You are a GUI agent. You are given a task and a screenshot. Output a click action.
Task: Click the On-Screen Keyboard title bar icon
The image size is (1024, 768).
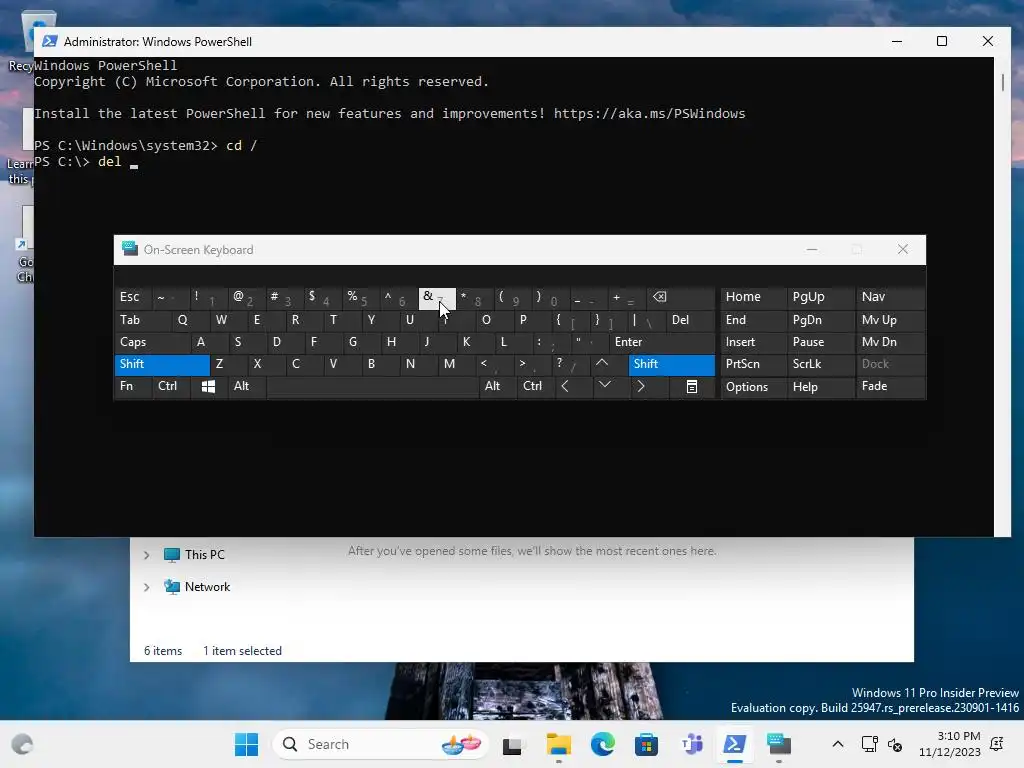click(x=130, y=249)
